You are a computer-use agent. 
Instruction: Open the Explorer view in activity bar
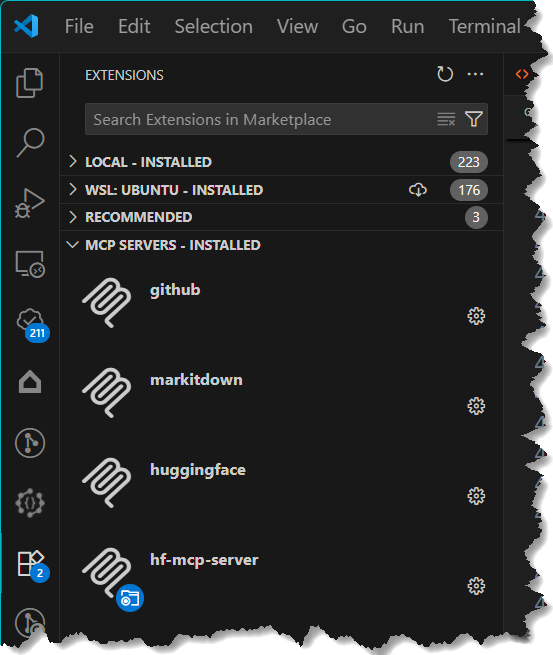tap(29, 83)
